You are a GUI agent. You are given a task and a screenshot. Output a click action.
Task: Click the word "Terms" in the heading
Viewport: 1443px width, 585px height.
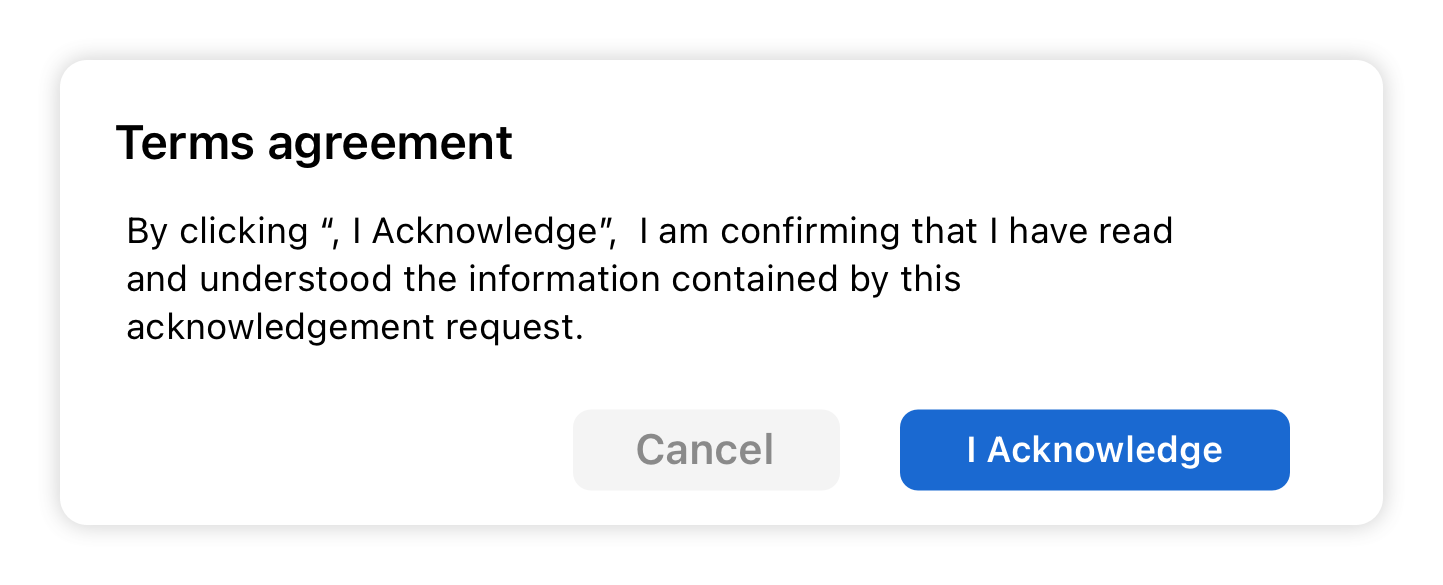coord(185,143)
